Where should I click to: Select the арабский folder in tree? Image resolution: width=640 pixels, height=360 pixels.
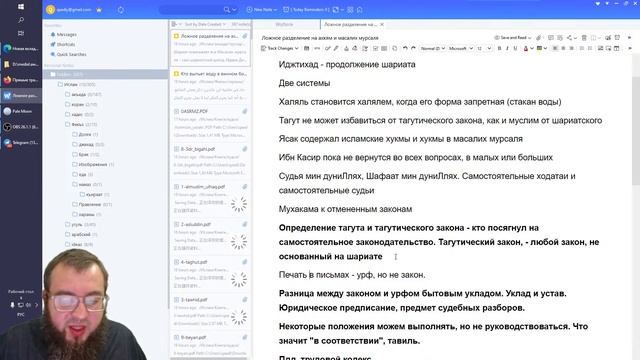point(81,235)
